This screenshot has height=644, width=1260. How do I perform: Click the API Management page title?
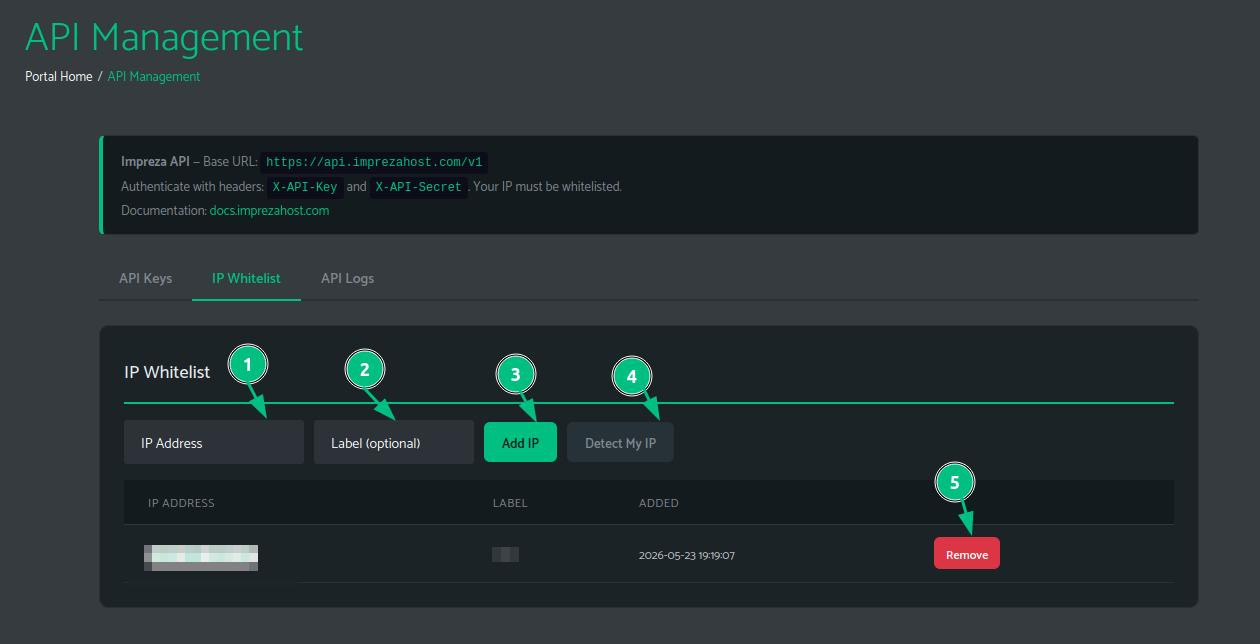coord(164,37)
